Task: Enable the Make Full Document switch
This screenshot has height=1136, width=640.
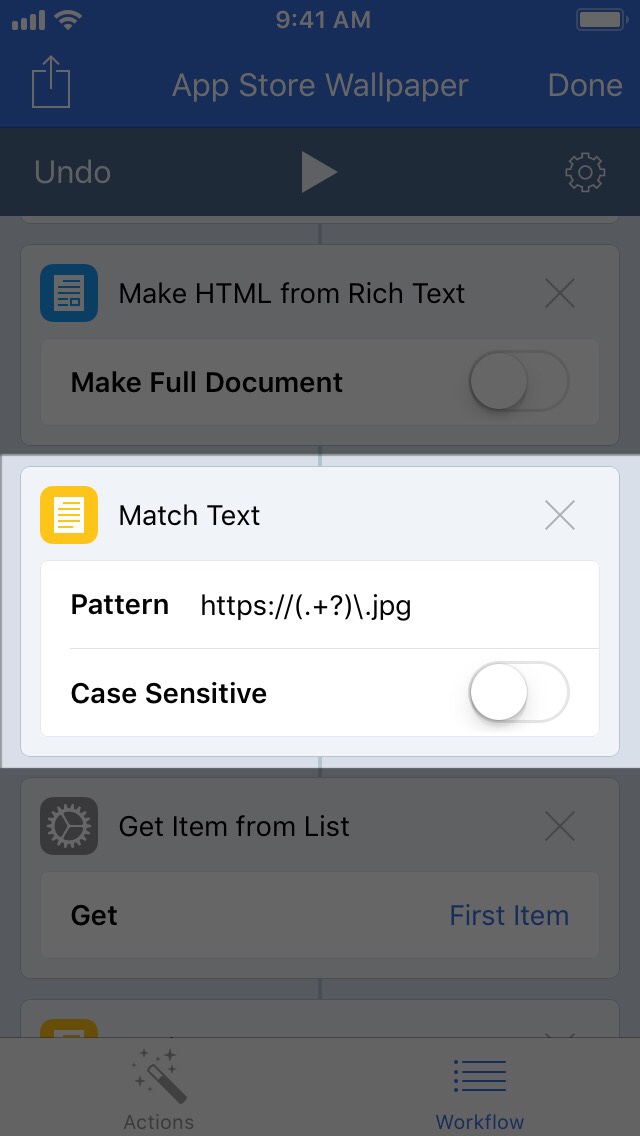Action: [518, 382]
